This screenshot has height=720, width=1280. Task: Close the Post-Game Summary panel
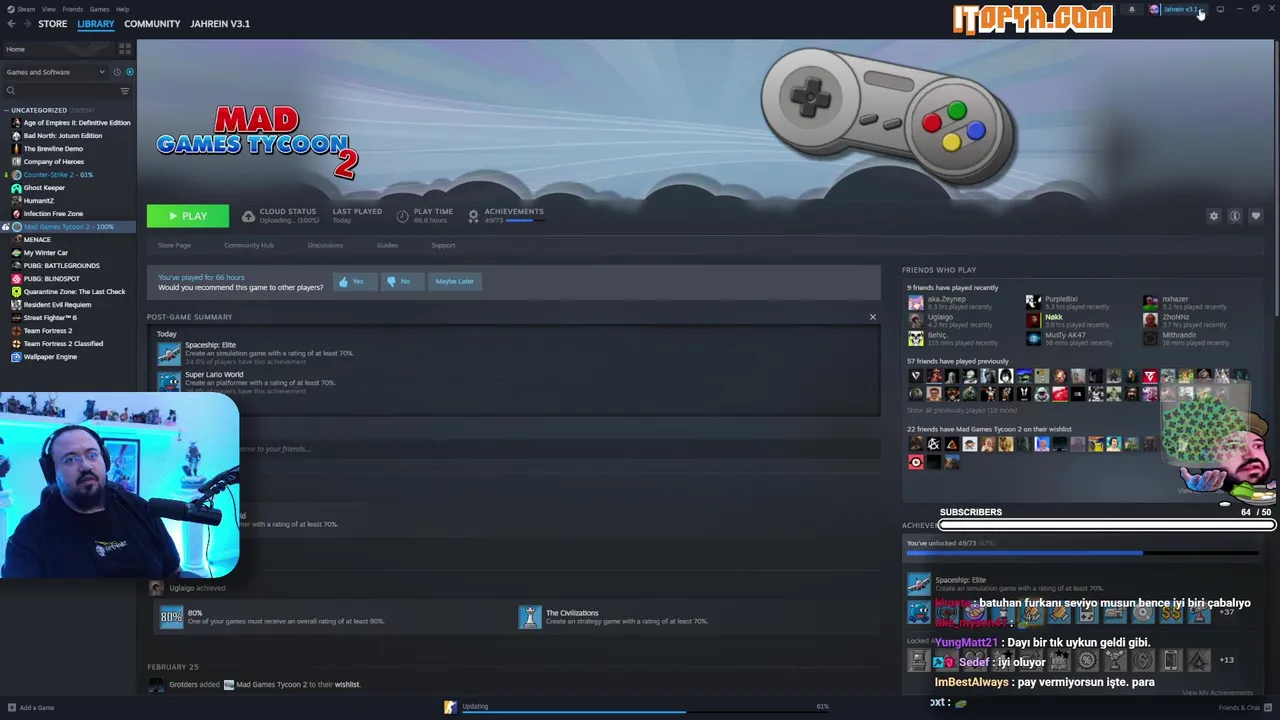872,317
